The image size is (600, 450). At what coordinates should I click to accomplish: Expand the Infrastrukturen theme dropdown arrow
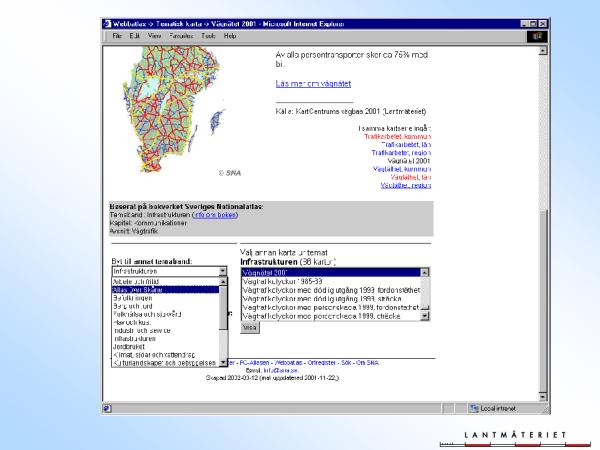(x=222, y=271)
